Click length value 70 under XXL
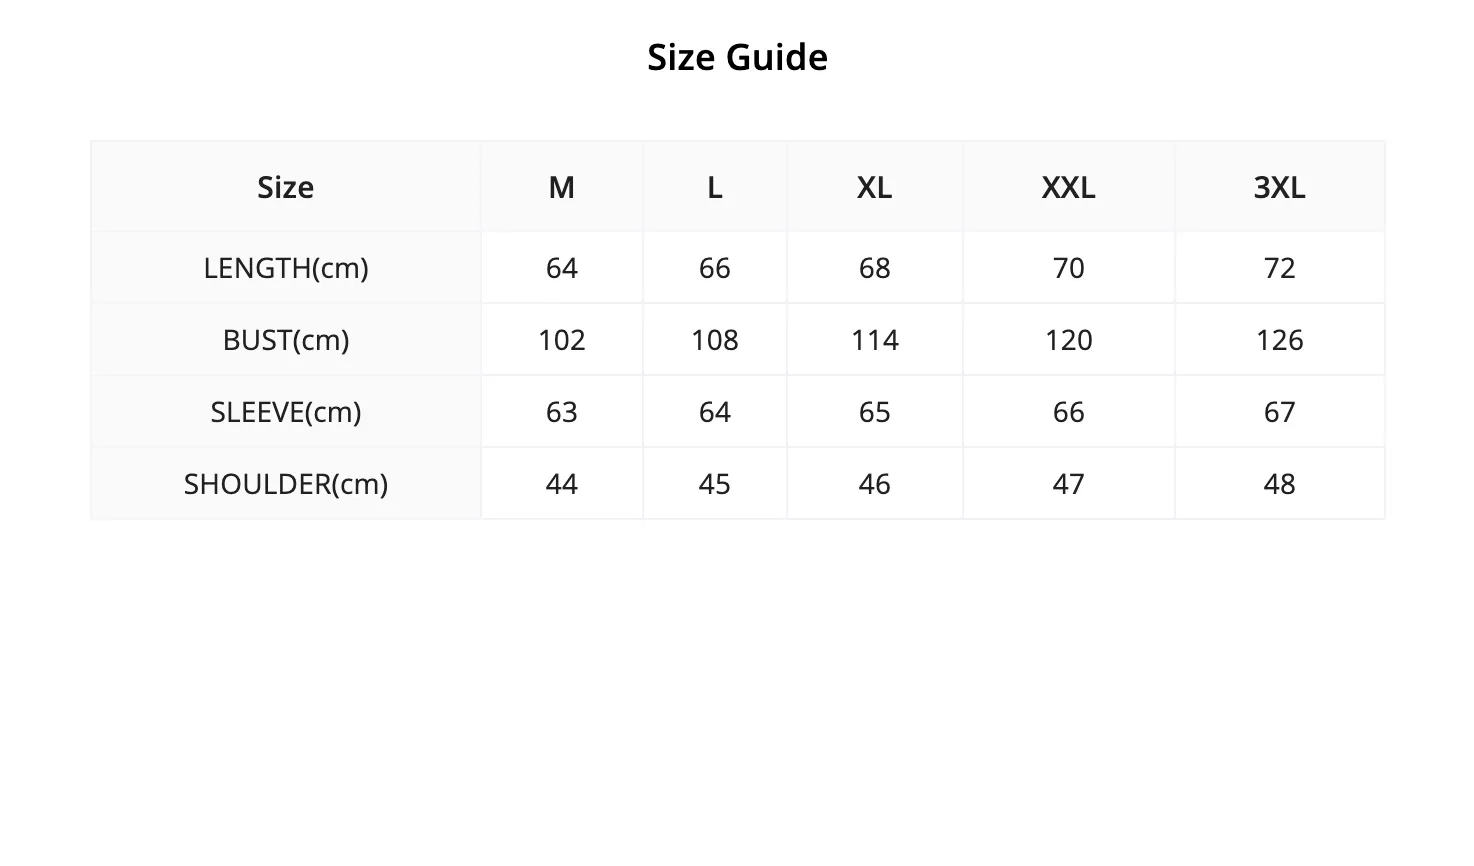The width and height of the screenshot is (1474, 866). (x=1069, y=268)
